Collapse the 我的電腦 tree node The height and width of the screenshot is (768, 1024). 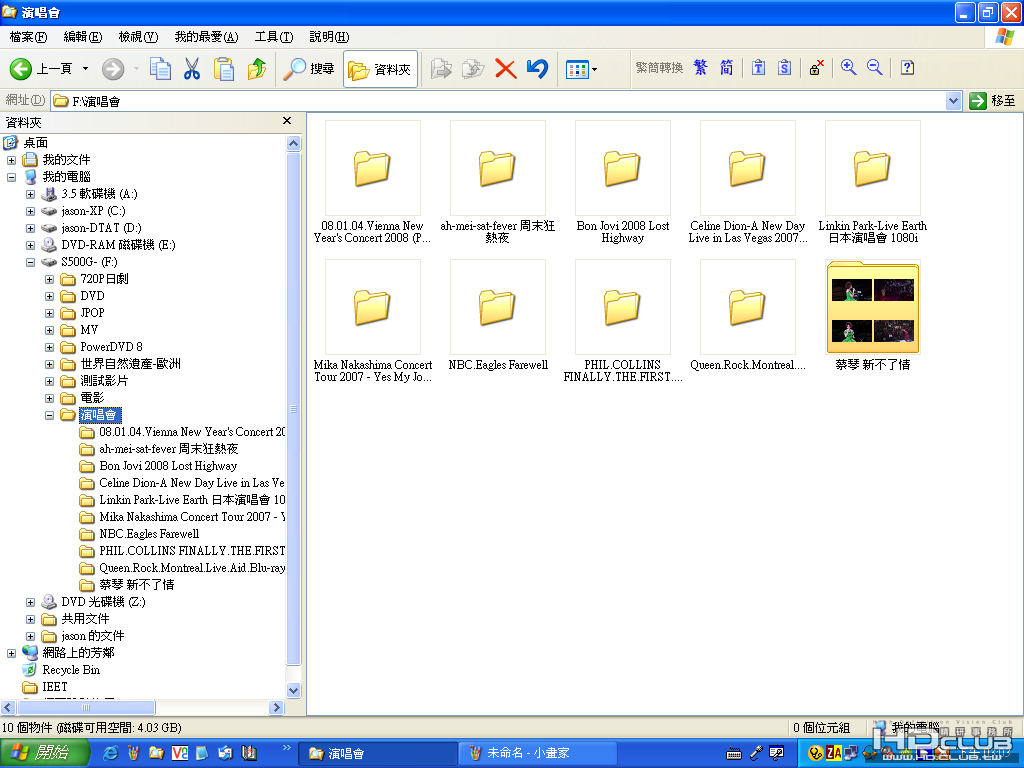[12, 177]
